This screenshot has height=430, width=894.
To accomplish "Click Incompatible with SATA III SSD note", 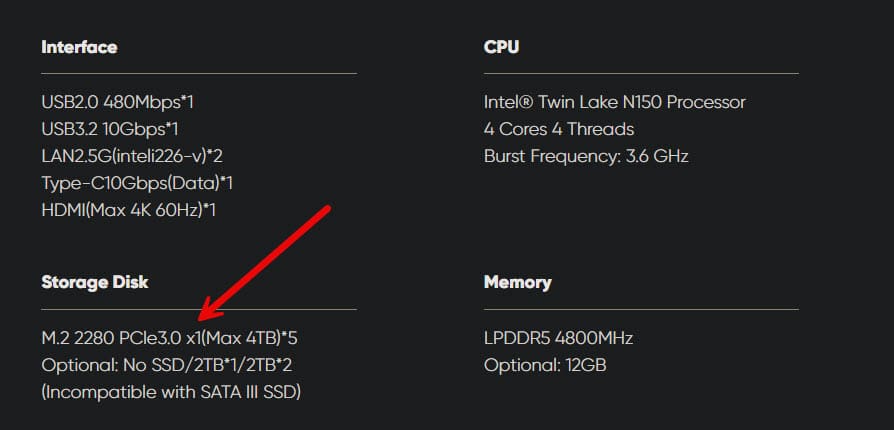I will [171, 392].
